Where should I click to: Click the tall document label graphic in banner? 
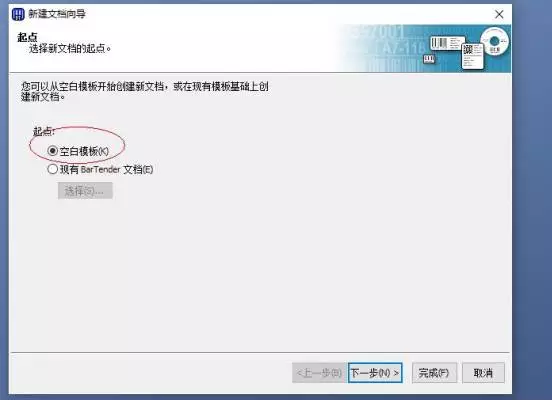pos(472,56)
